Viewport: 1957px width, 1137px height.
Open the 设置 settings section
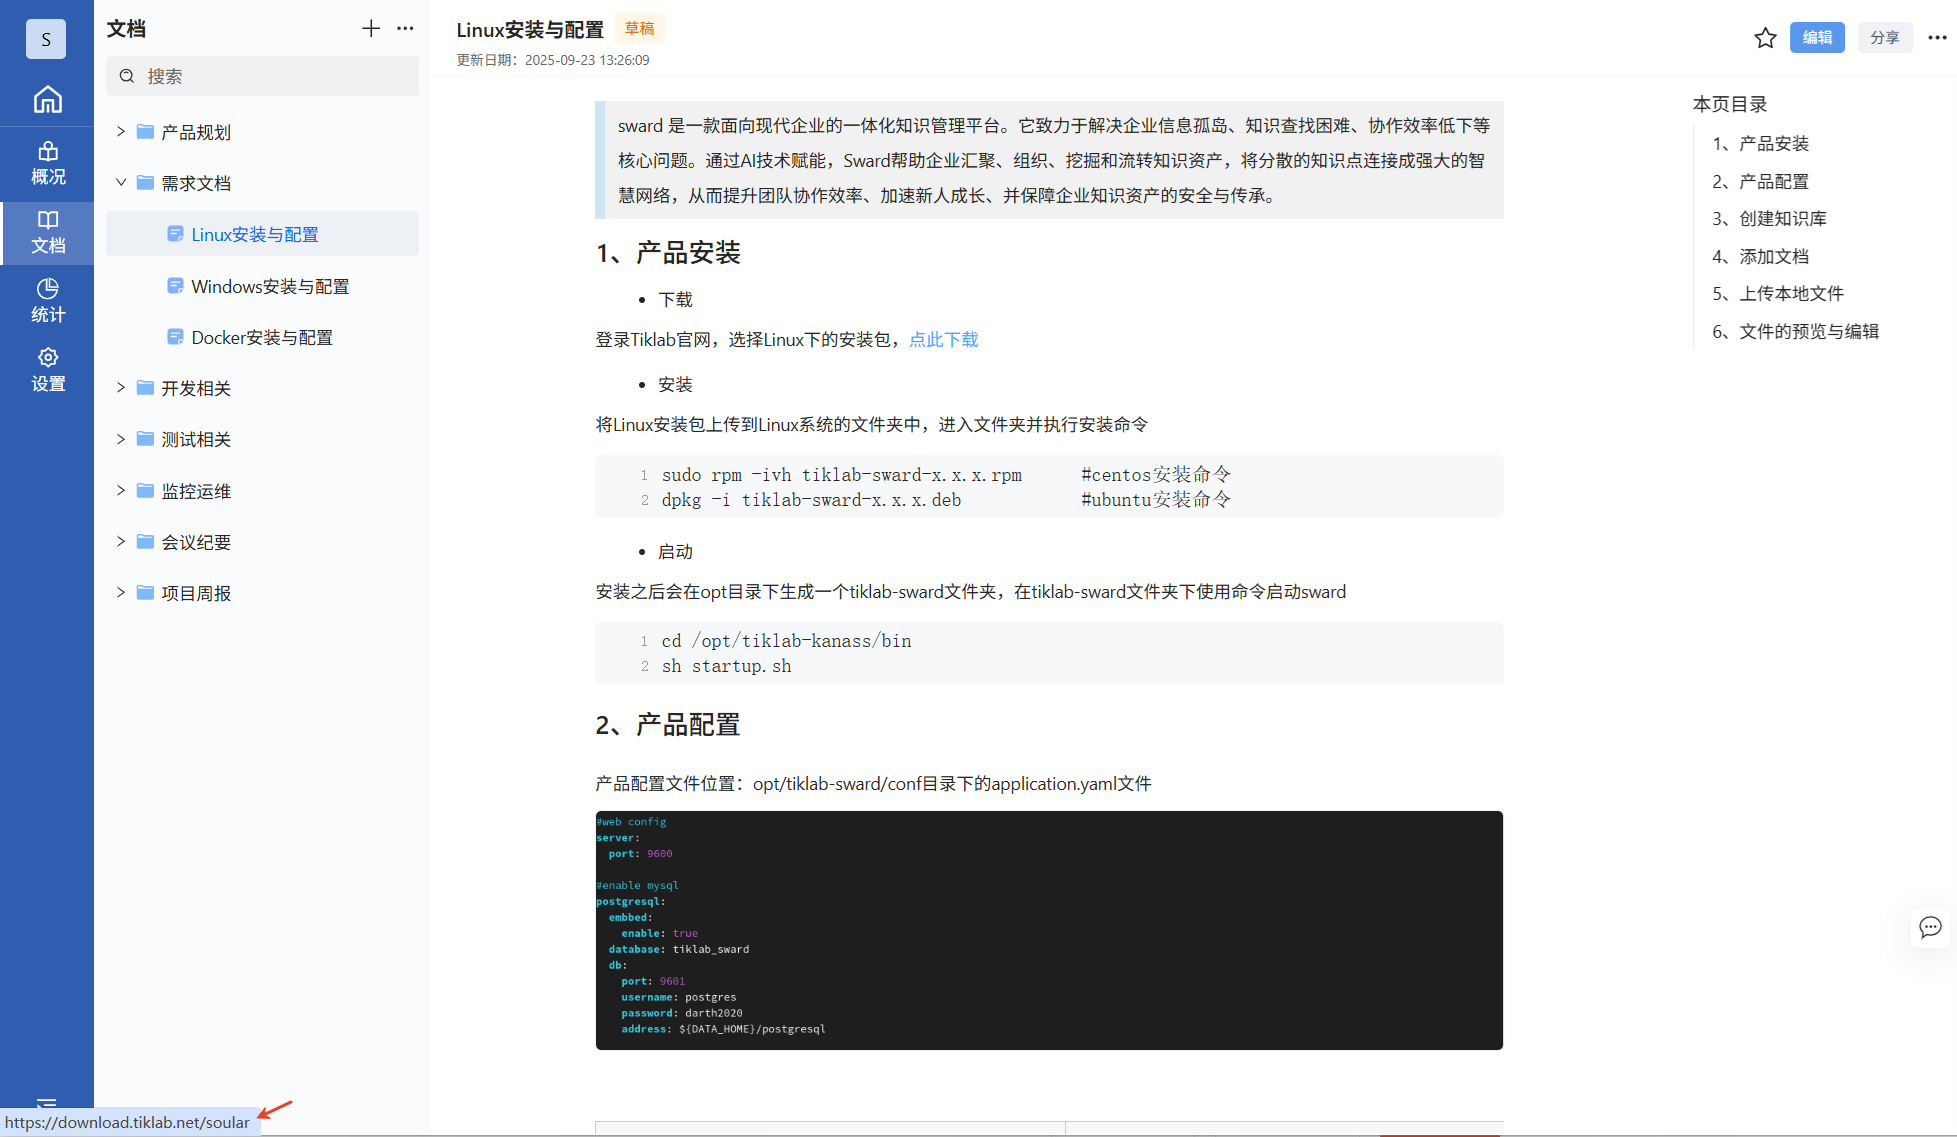(x=47, y=370)
